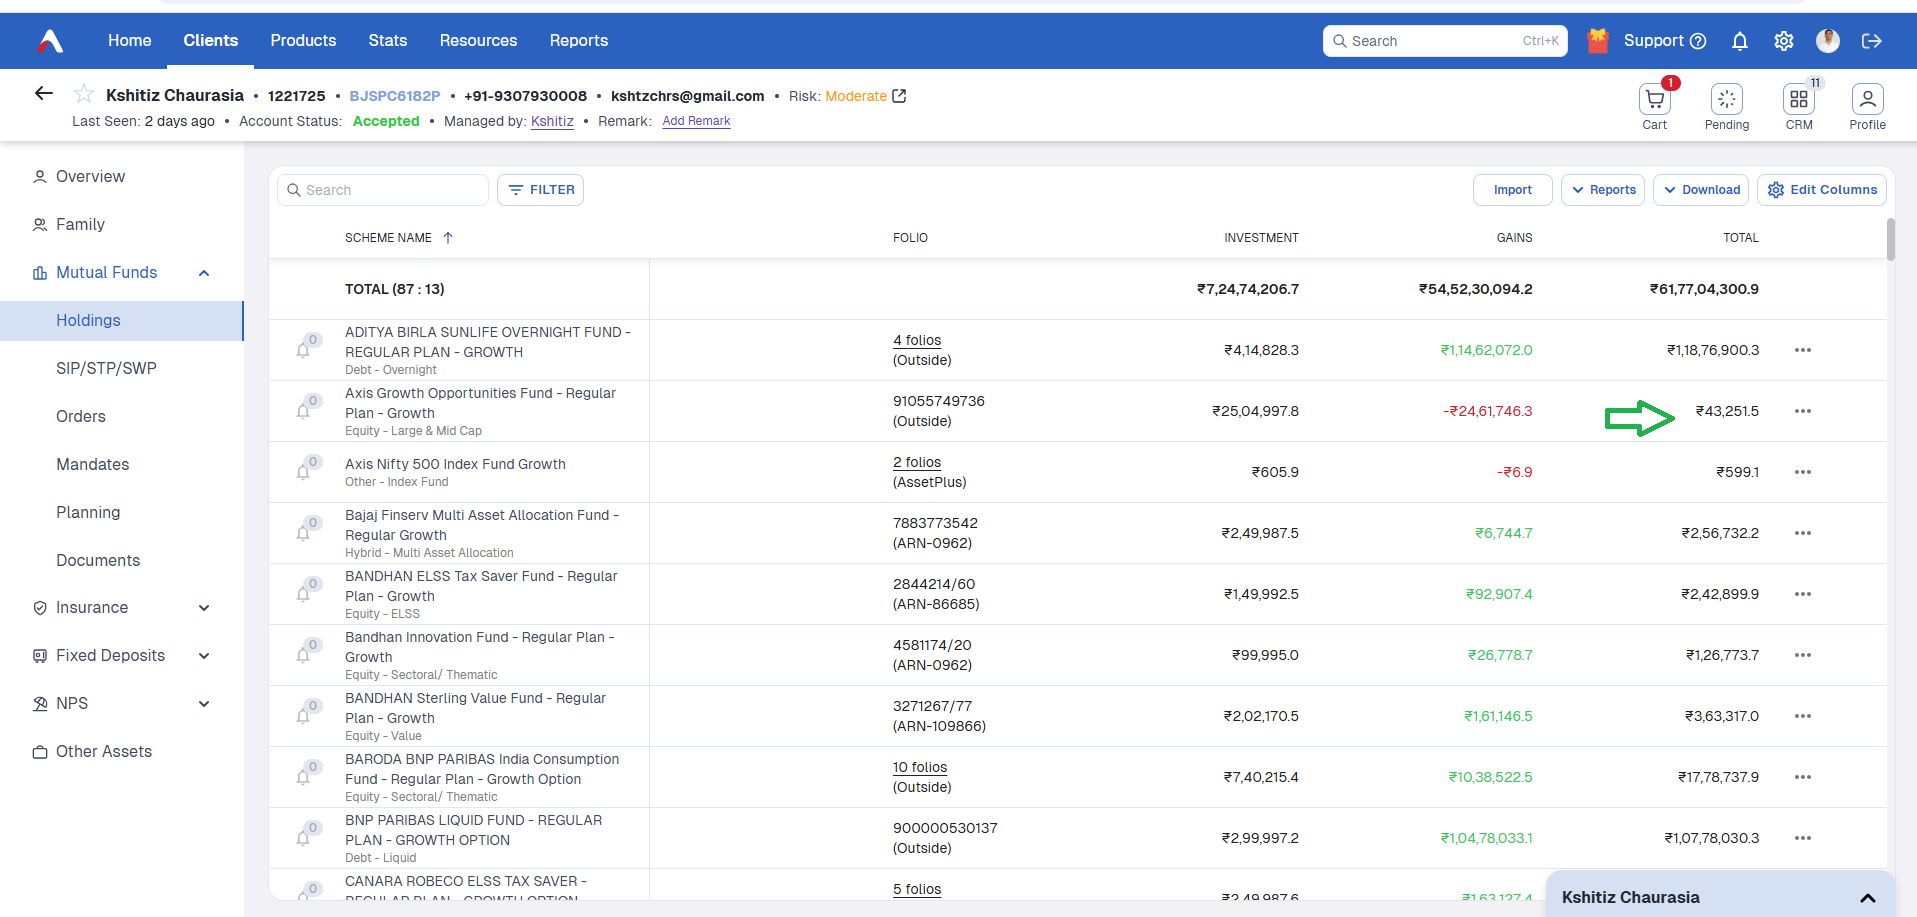The width and height of the screenshot is (1917, 917).
Task: Click the Add Remark link
Action: 696,121
